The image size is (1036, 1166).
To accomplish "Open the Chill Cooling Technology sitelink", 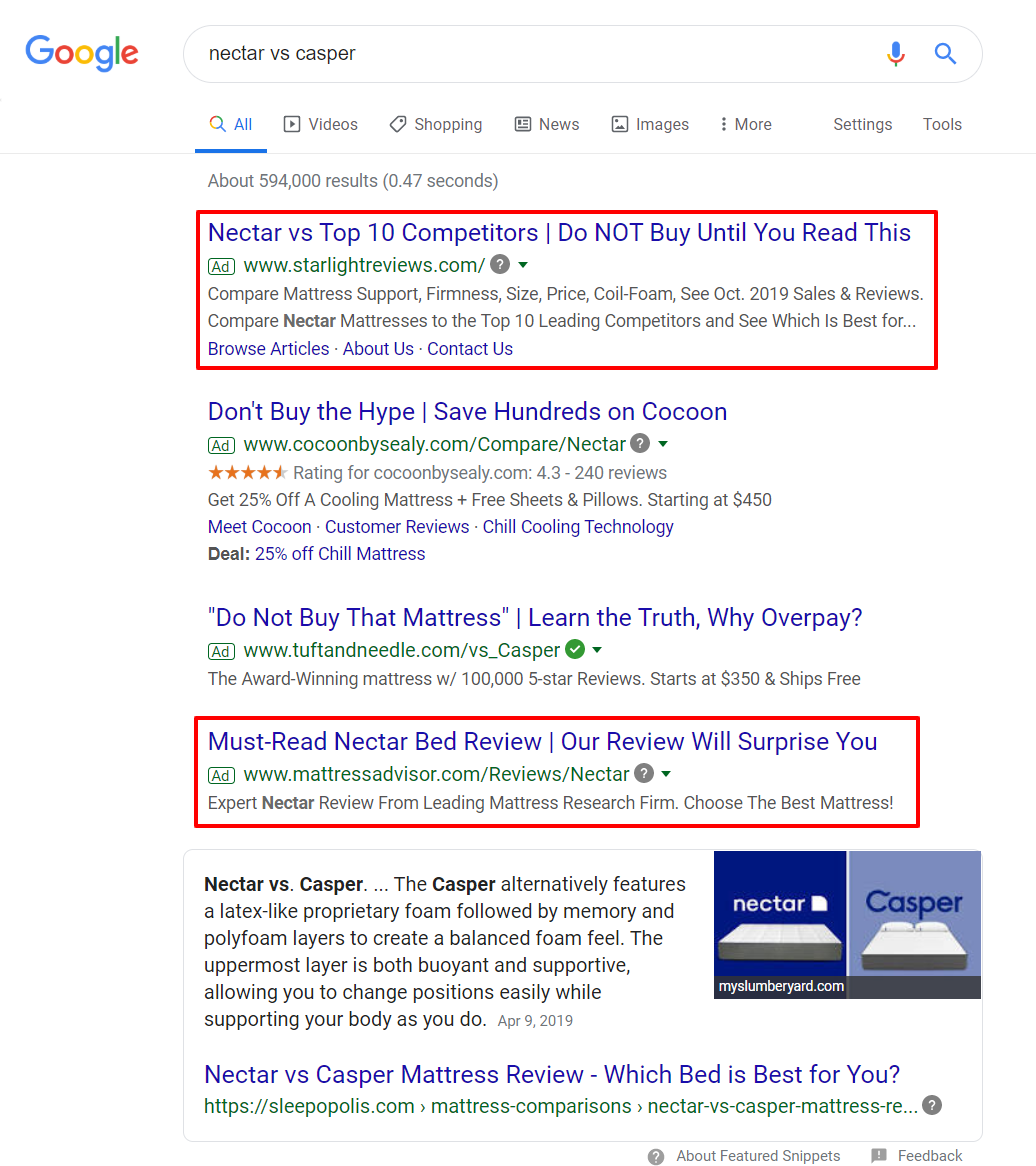I will click(x=578, y=526).
